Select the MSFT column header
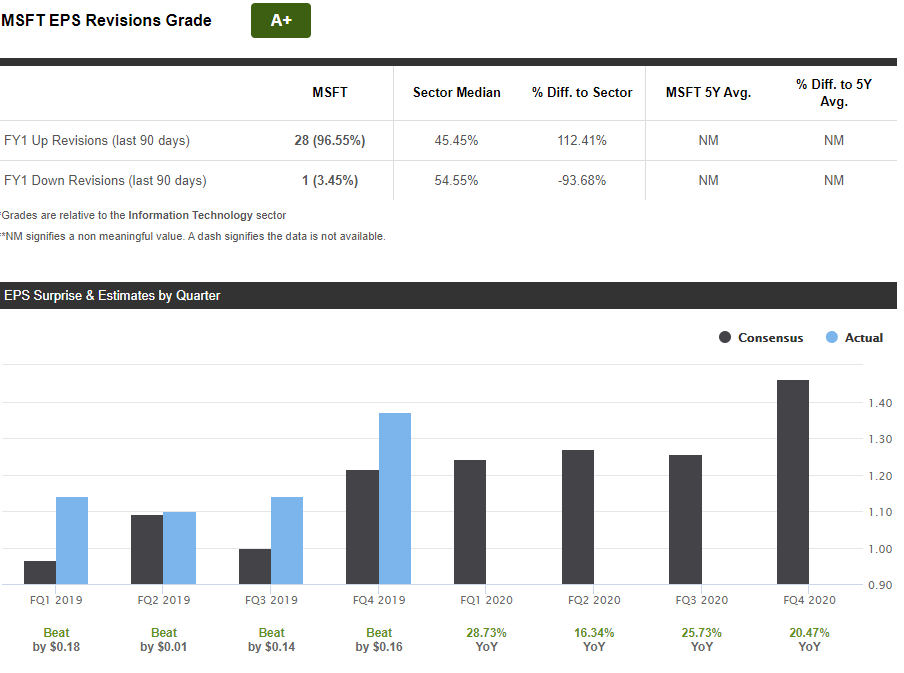Viewport: 904px width, 673px height. tap(330, 92)
